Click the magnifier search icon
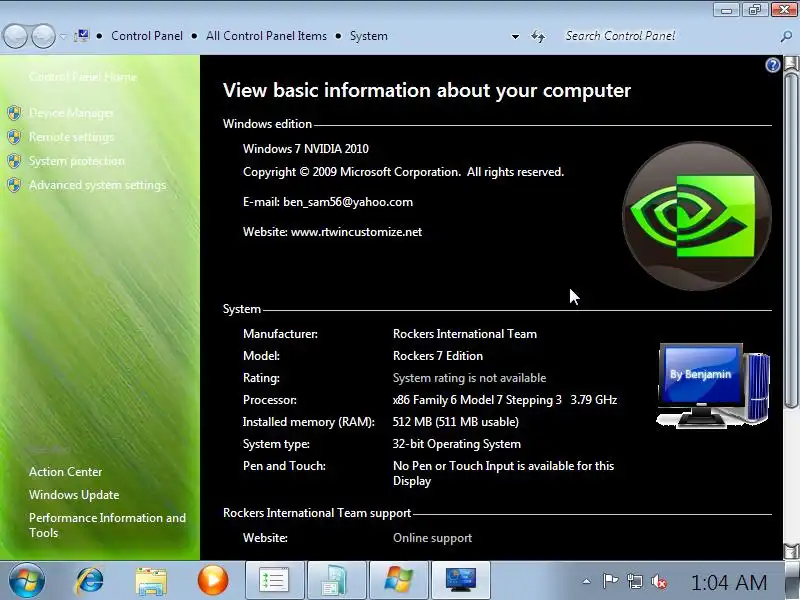The height and width of the screenshot is (600, 800). (786, 36)
